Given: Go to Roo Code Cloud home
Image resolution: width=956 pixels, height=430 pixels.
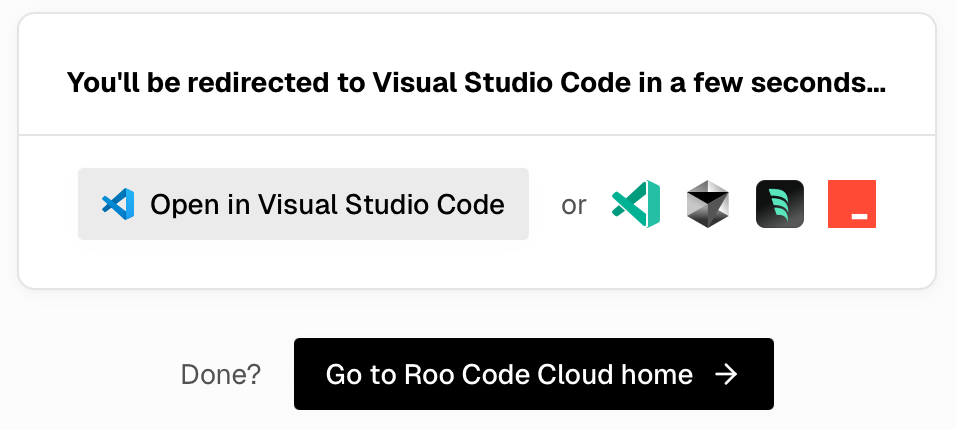Looking at the screenshot, I should coord(533,375).
